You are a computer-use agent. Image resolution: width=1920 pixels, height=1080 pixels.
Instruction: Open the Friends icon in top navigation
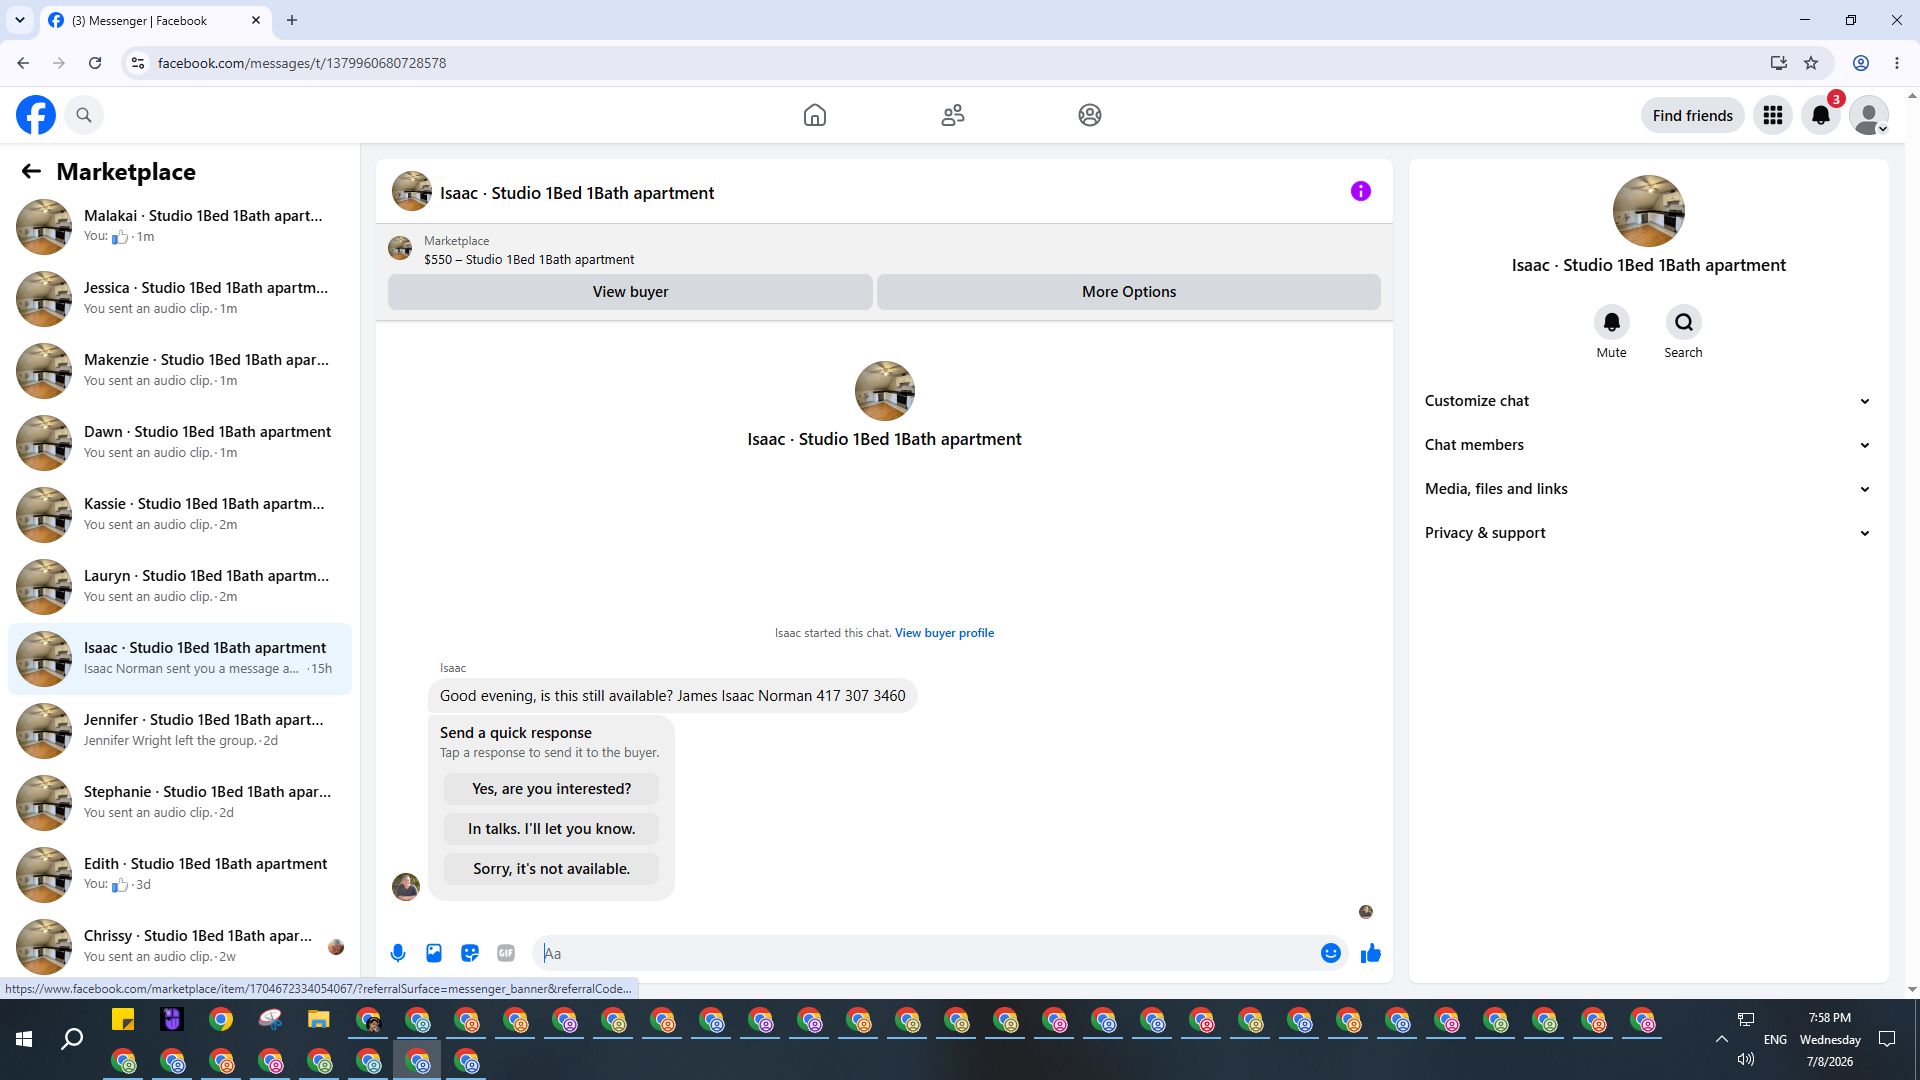tap(953, 115)
